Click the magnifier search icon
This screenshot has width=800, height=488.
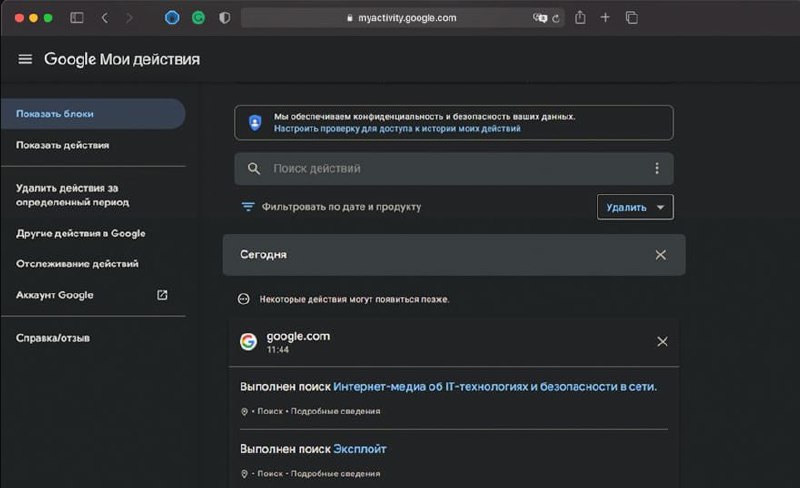click(254, 168)
